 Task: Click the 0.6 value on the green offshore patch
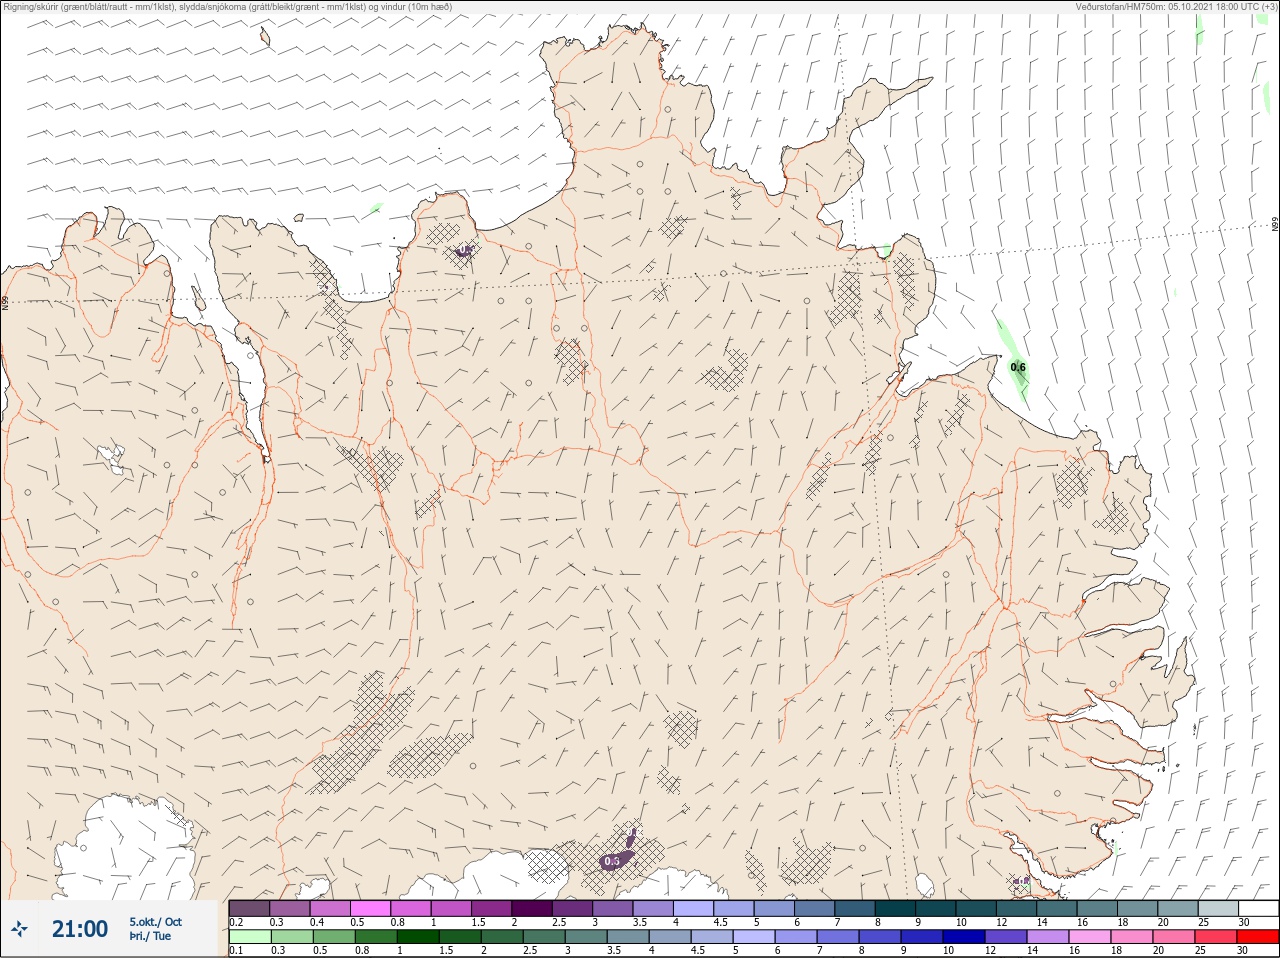pos(1018,367)
